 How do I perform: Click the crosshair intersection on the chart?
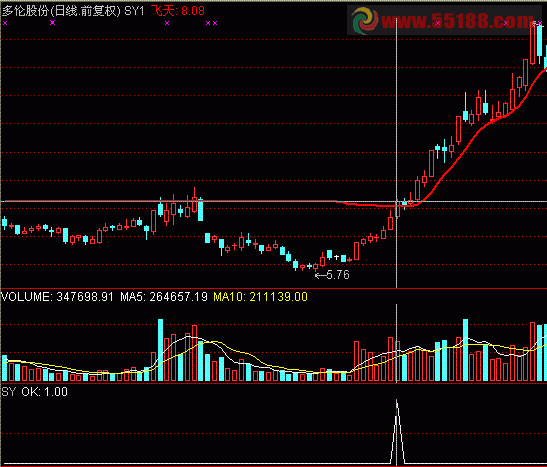(x=397, y=201)
